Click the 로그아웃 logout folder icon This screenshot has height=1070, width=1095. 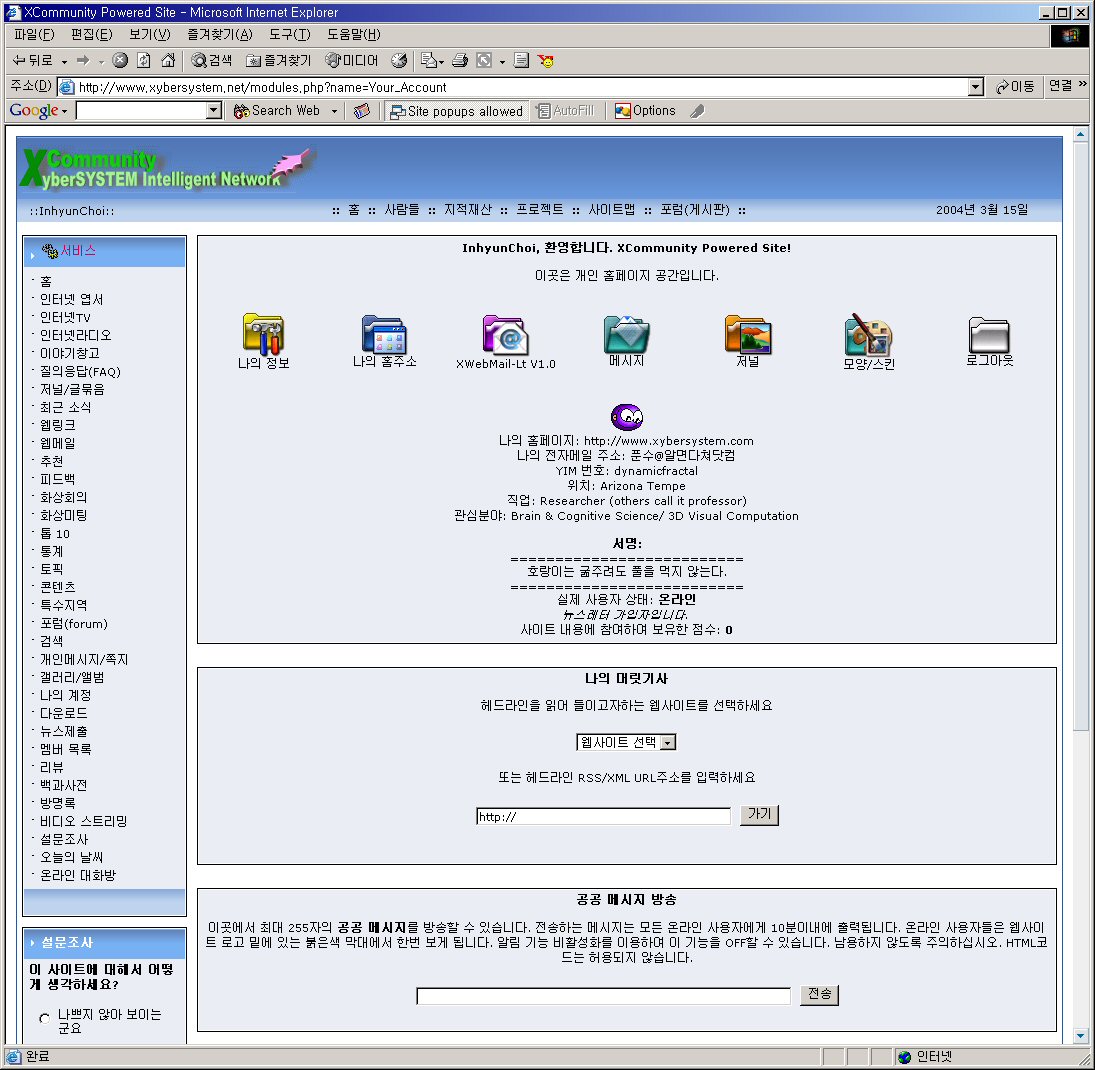[x=989, y=334]
